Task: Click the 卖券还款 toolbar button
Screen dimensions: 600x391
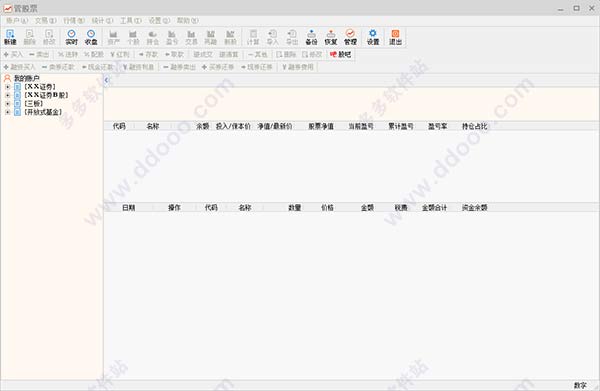Action: (x=58, y=67)
